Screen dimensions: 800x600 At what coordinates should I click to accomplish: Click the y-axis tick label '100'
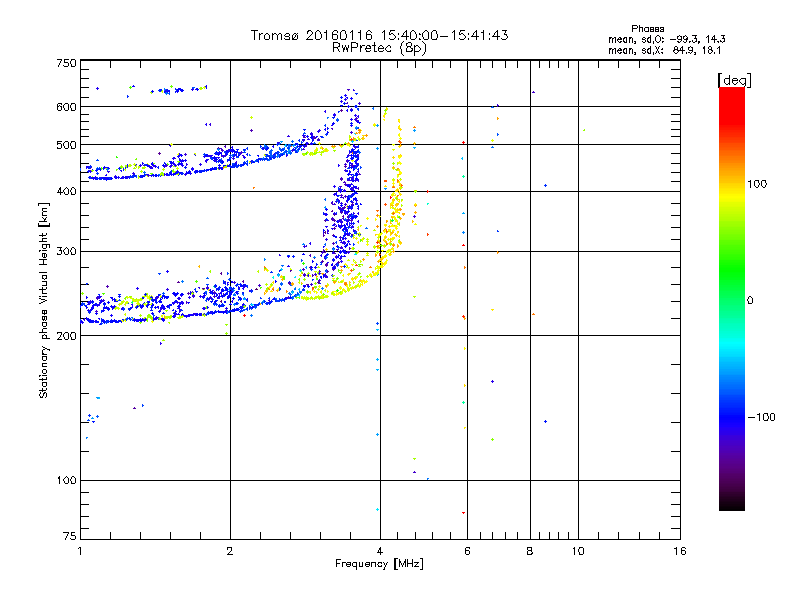tap(66, 480)
